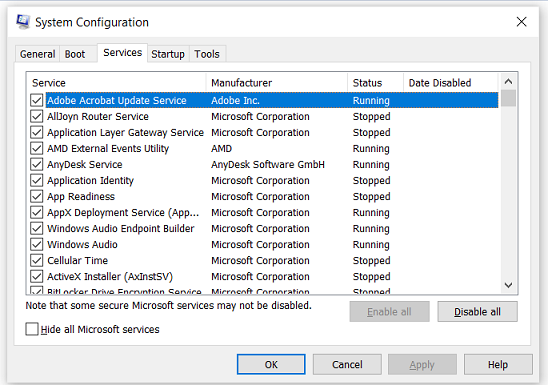Click the OK button

tap(271, 364)
